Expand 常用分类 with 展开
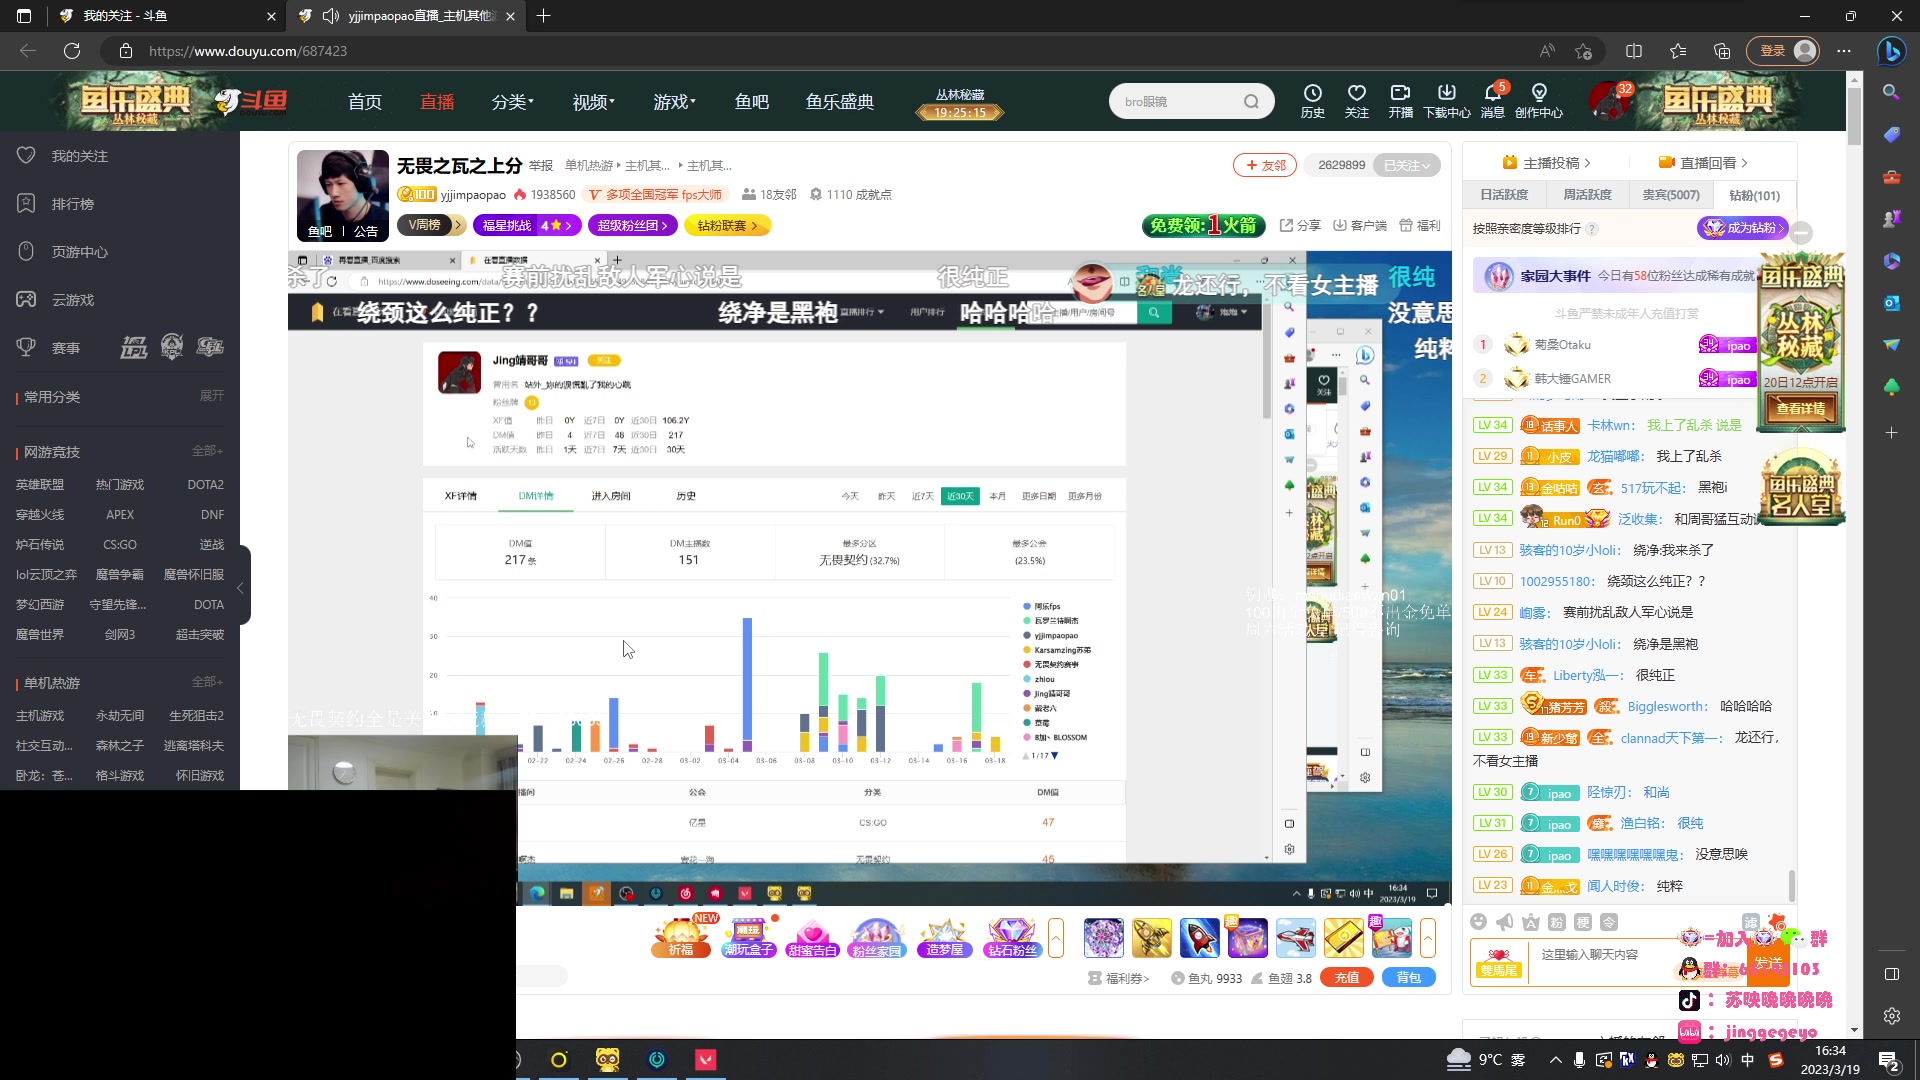Image resolution: width=1920 pixels, height=1080 pixels. (211, 396)
